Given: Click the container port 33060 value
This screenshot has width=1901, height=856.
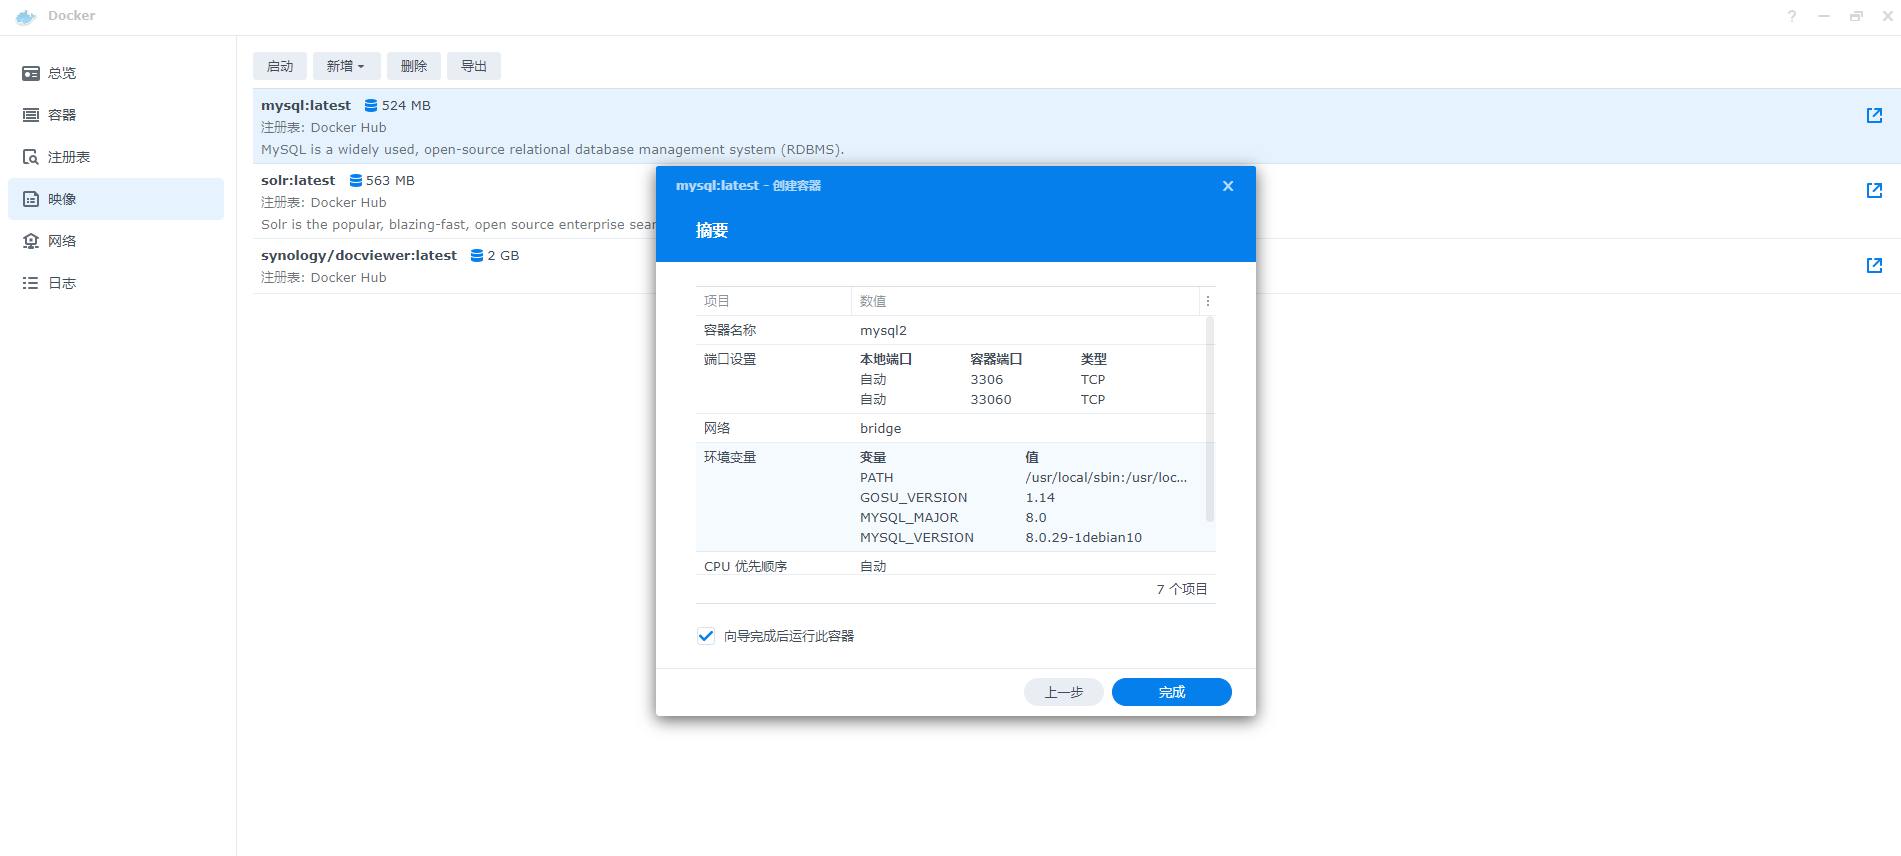Looking at the screenshot, I should (991, 399).
